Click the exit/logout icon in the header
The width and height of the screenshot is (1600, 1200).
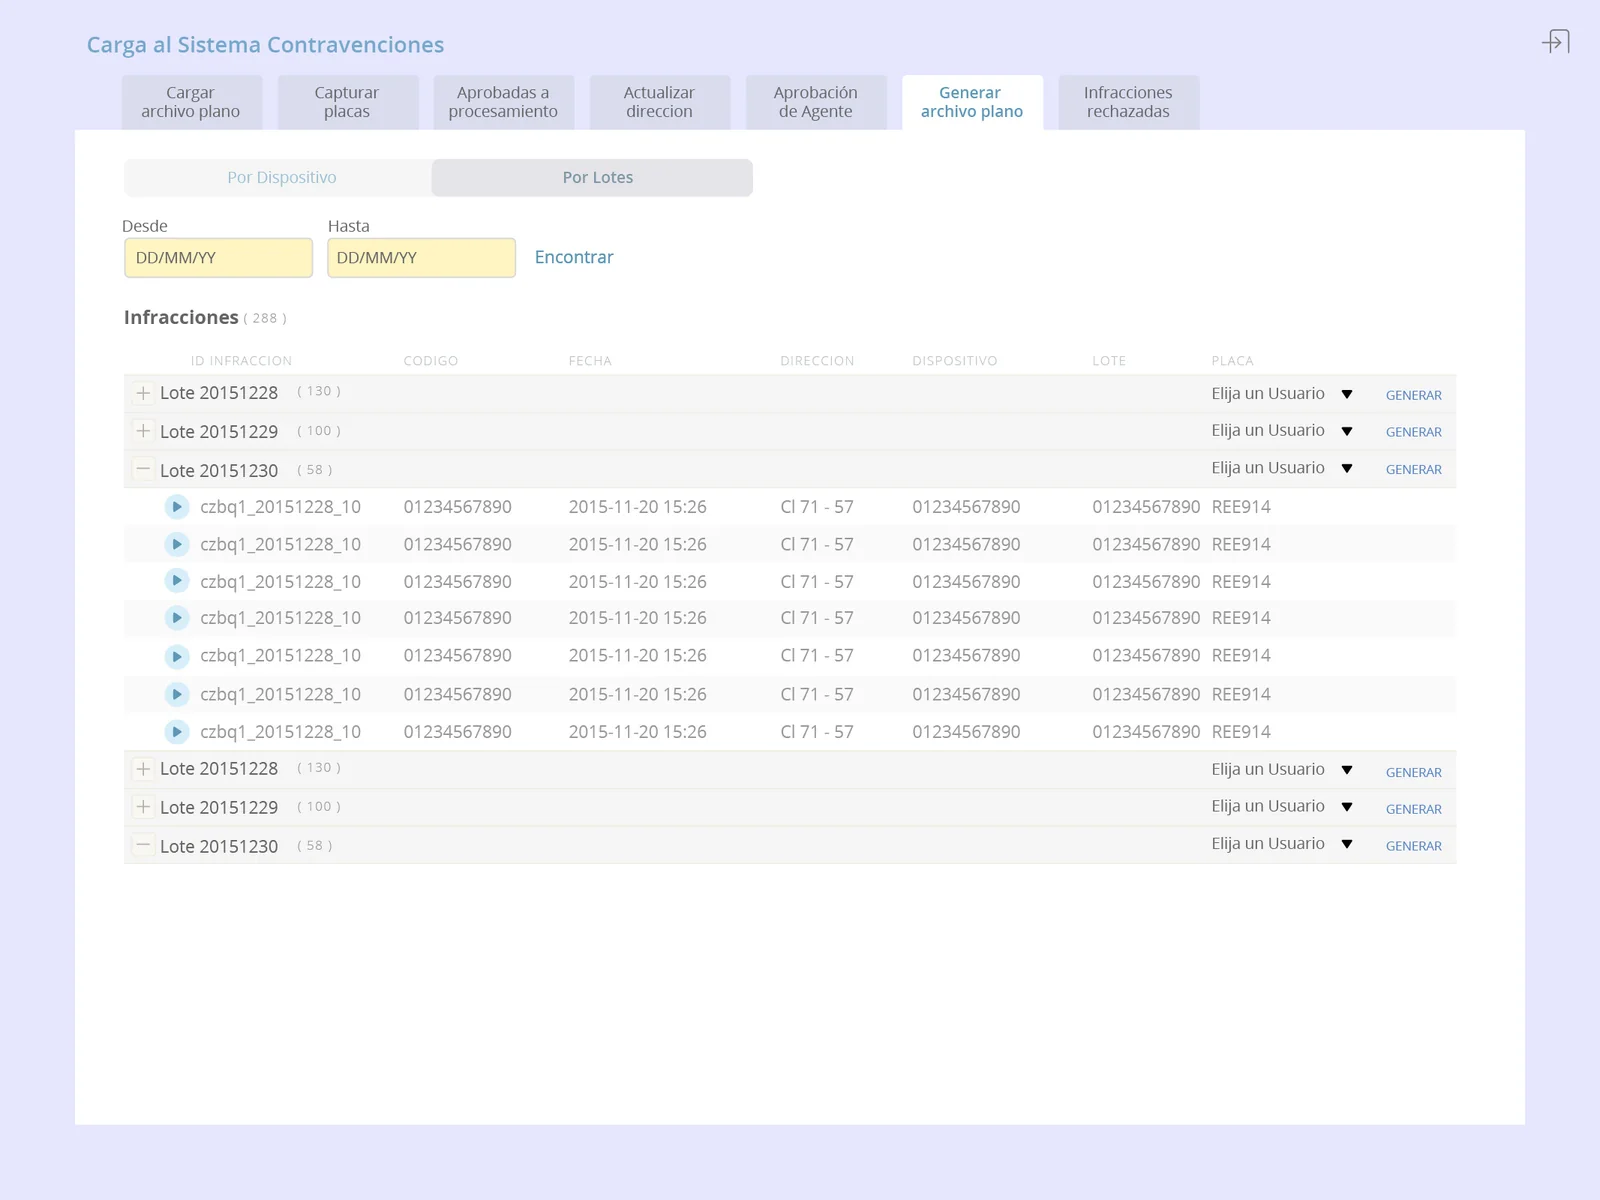pos(1556,41)
